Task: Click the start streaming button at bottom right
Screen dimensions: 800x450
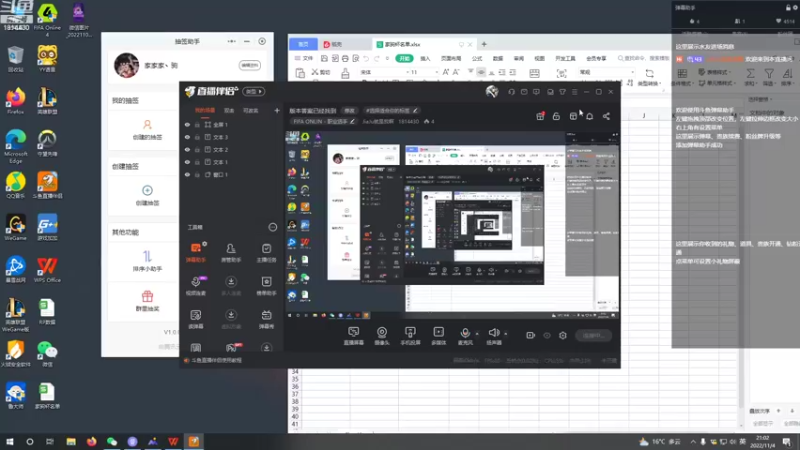Action: pos(593,335)
